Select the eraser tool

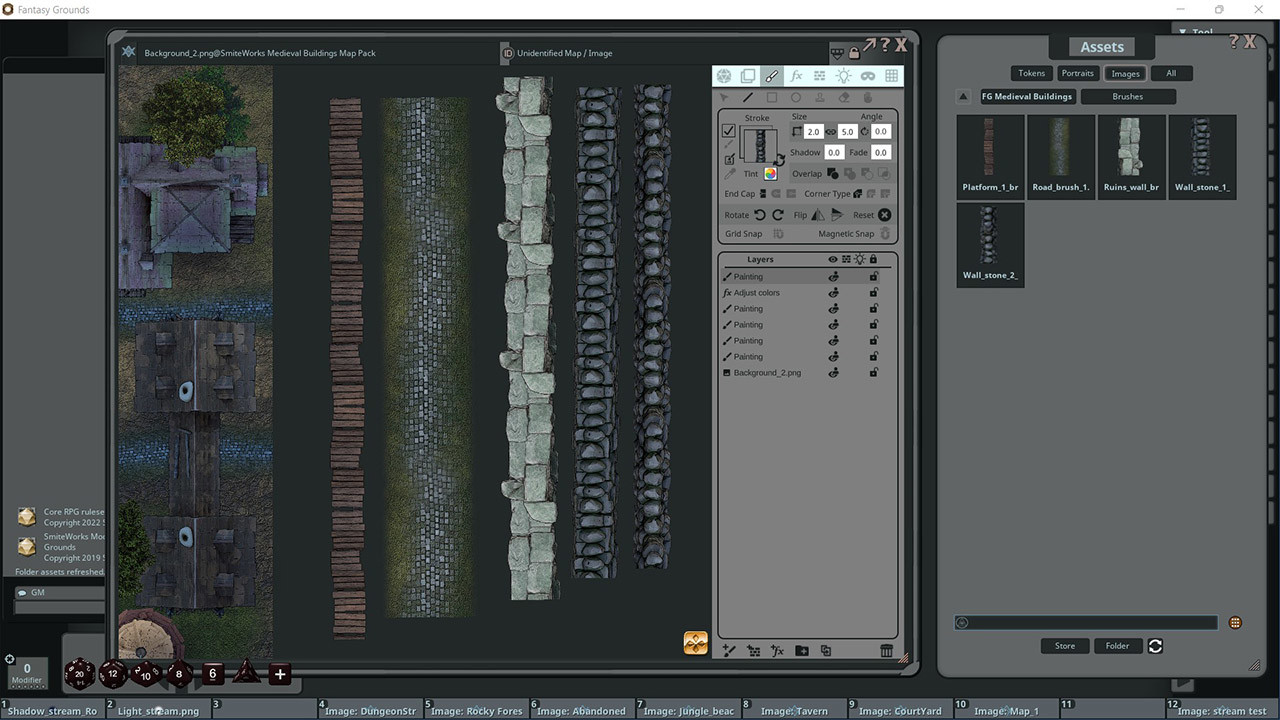point(843,97)
